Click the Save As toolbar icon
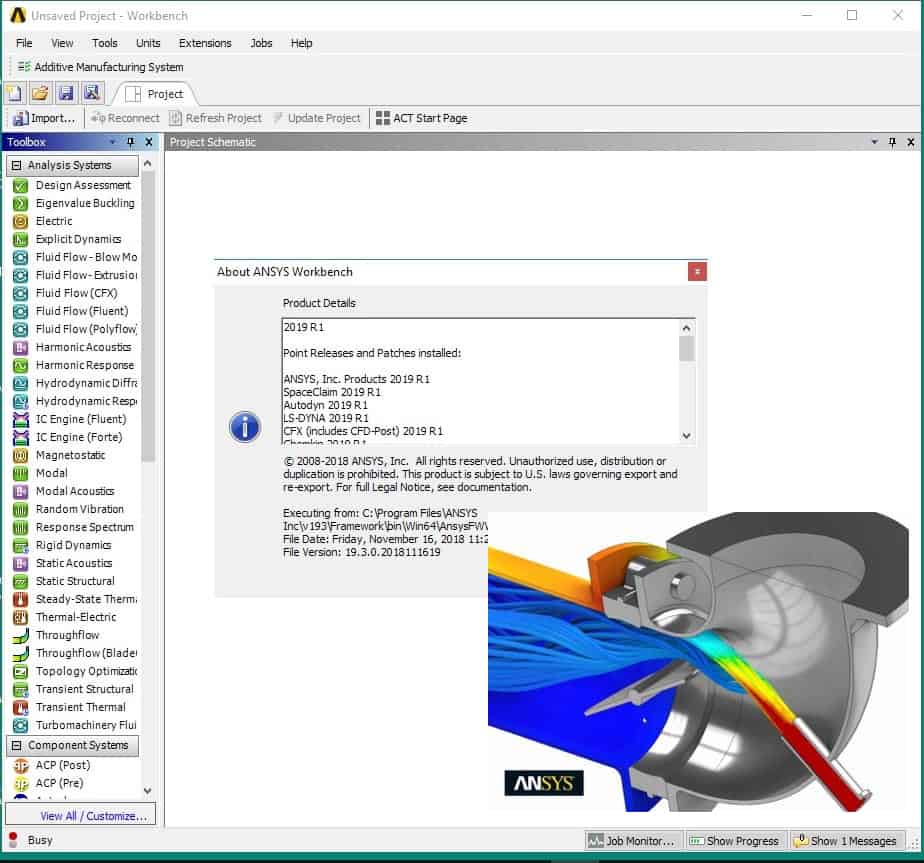The image size is (924, 863). [x=92, y=93]
